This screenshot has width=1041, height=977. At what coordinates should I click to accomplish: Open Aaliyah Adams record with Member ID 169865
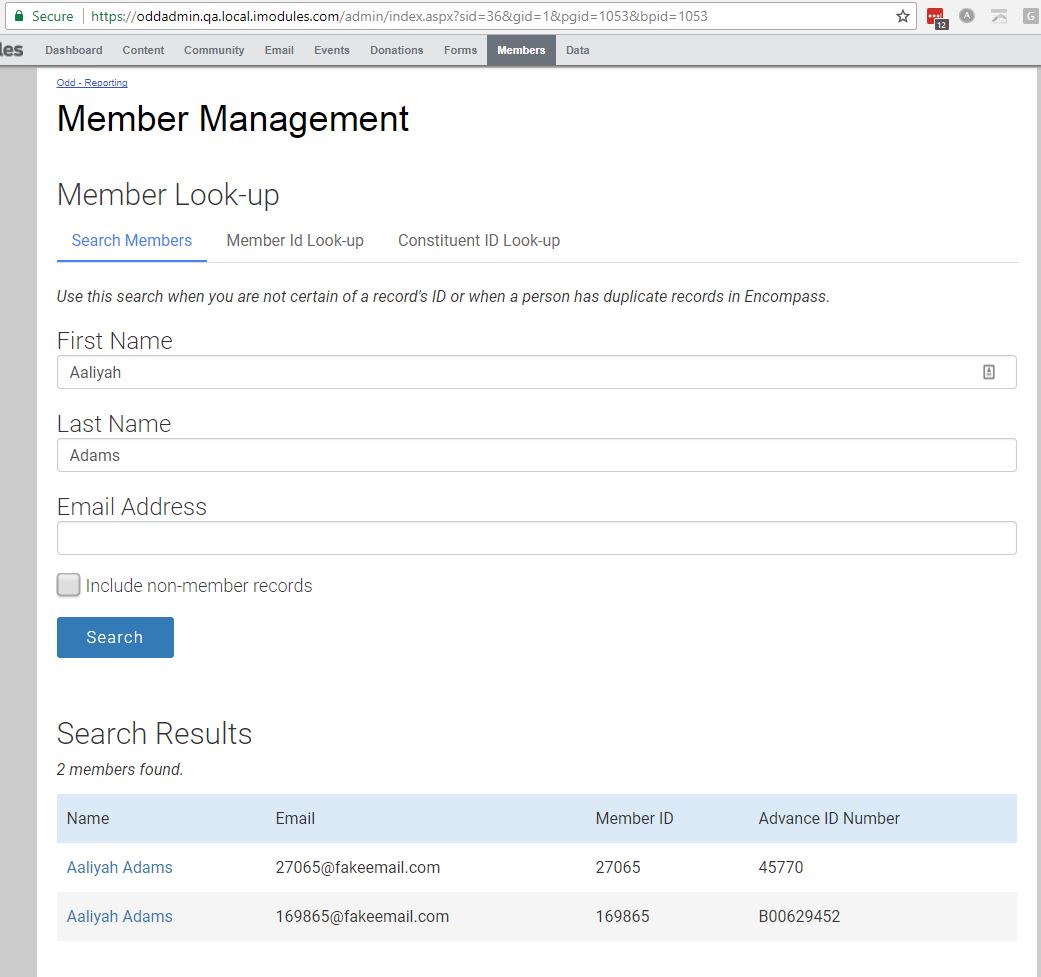(120, 917)
